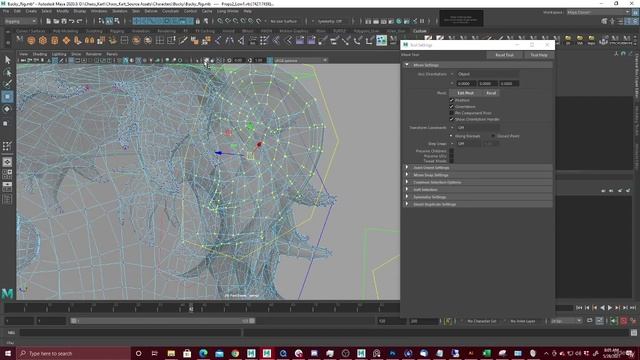
Task: Enable Pin Component Pivot
Action: click(451, 113)
